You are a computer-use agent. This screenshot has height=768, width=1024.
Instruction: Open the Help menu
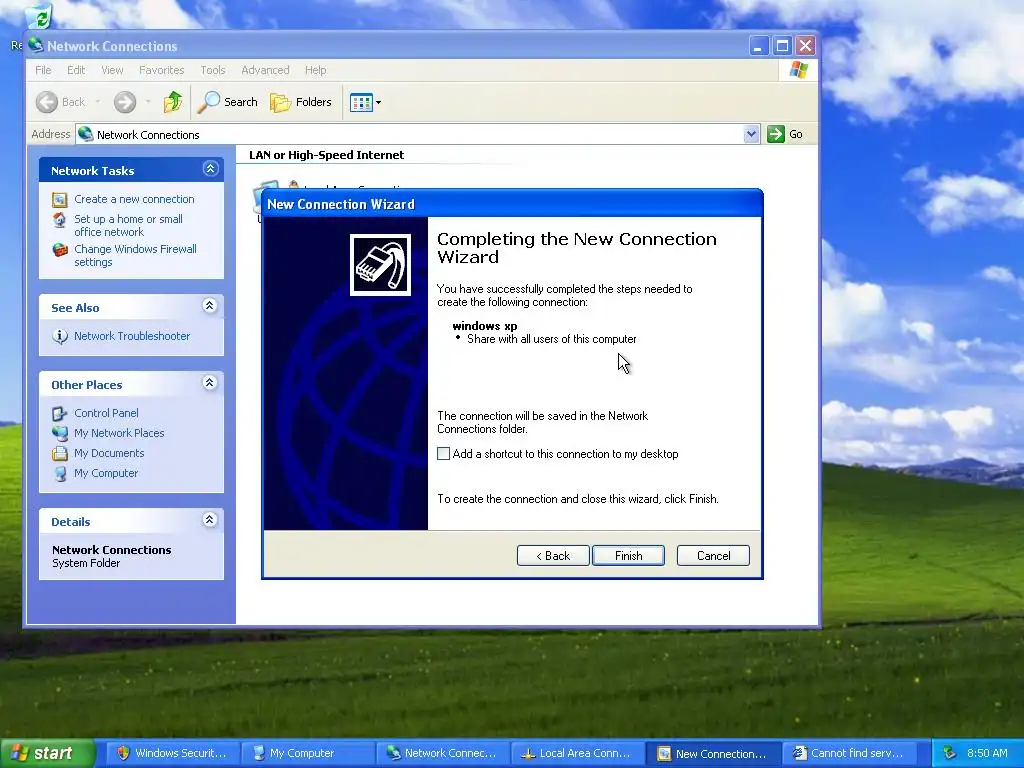315,70
